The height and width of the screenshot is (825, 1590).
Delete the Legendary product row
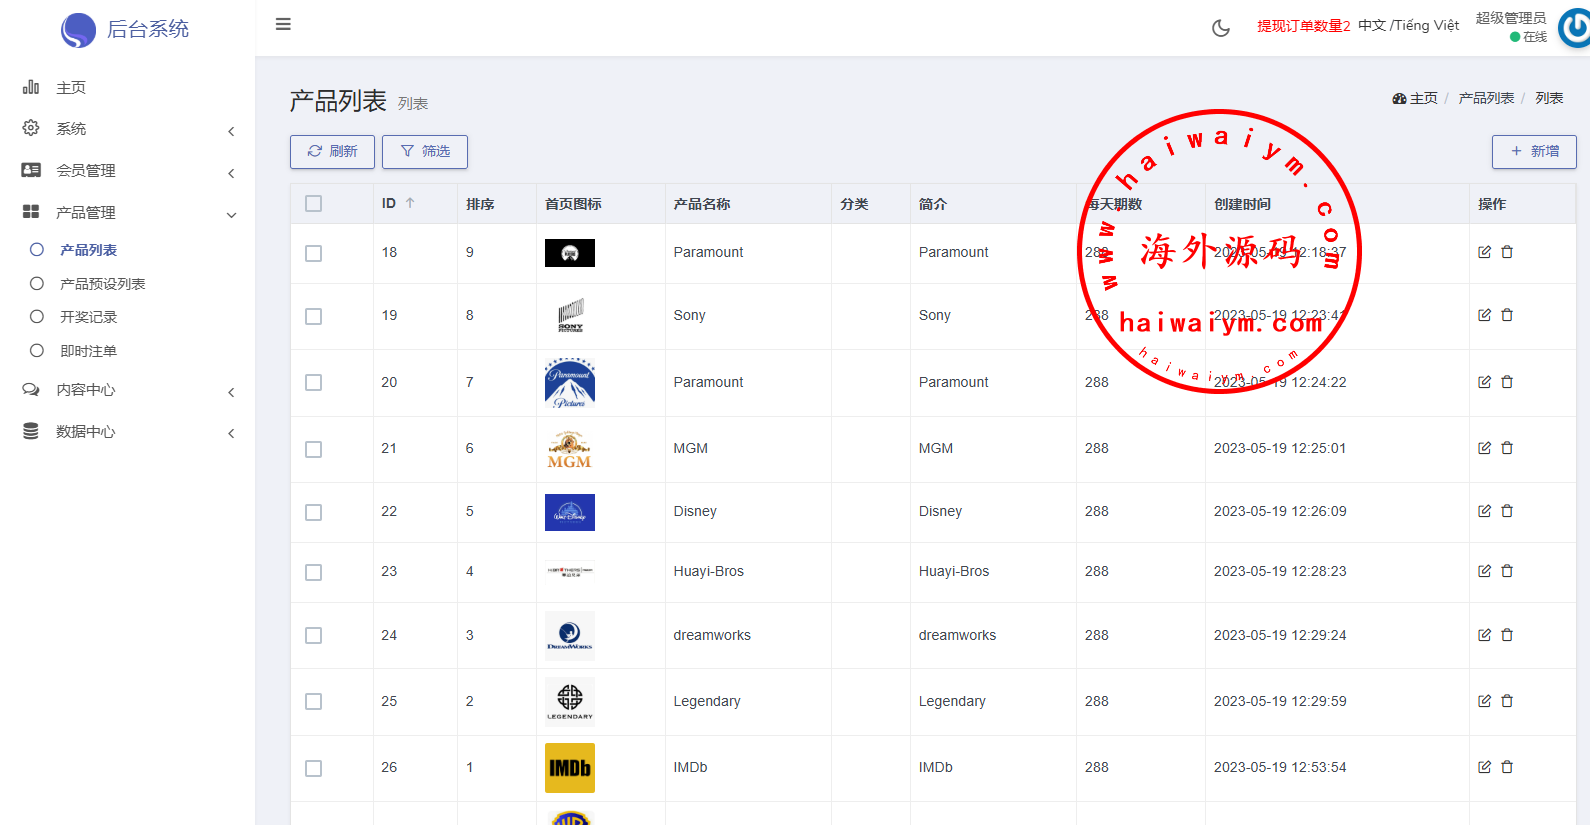1507,701
